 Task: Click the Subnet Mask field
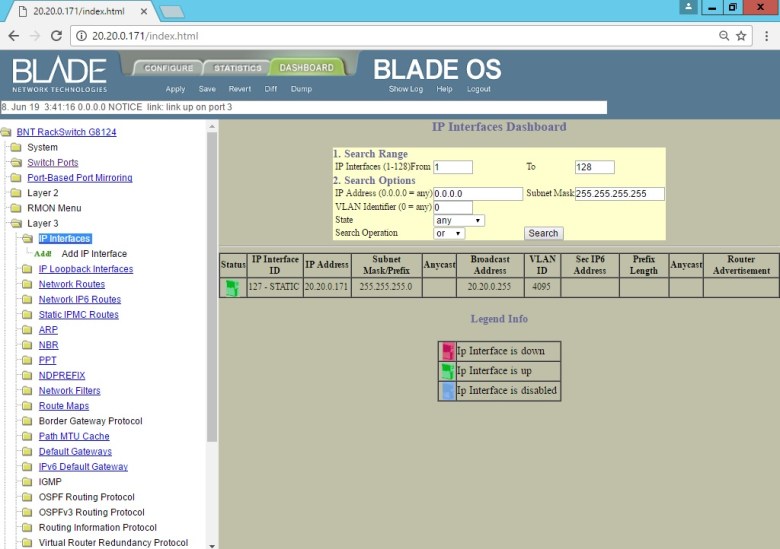pos(620,193)
